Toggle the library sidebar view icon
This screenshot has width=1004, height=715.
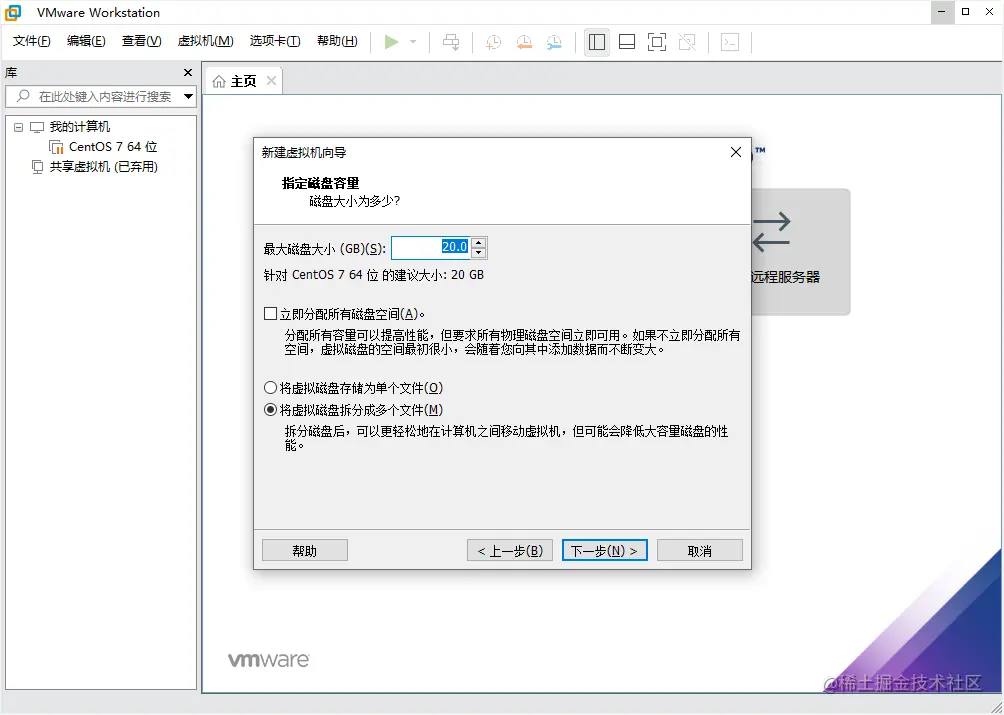(x=597, y=42)
